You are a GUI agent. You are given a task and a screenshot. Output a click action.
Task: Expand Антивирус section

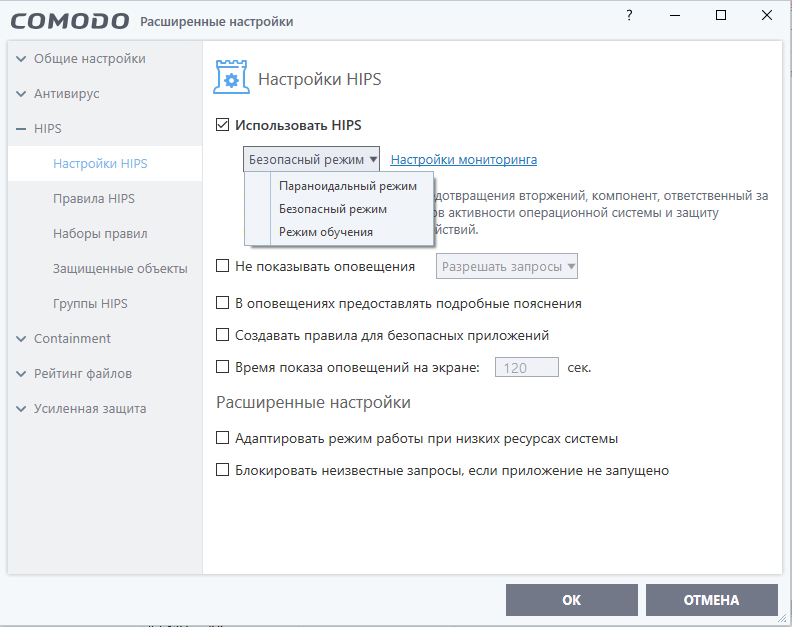pos(21,94)
